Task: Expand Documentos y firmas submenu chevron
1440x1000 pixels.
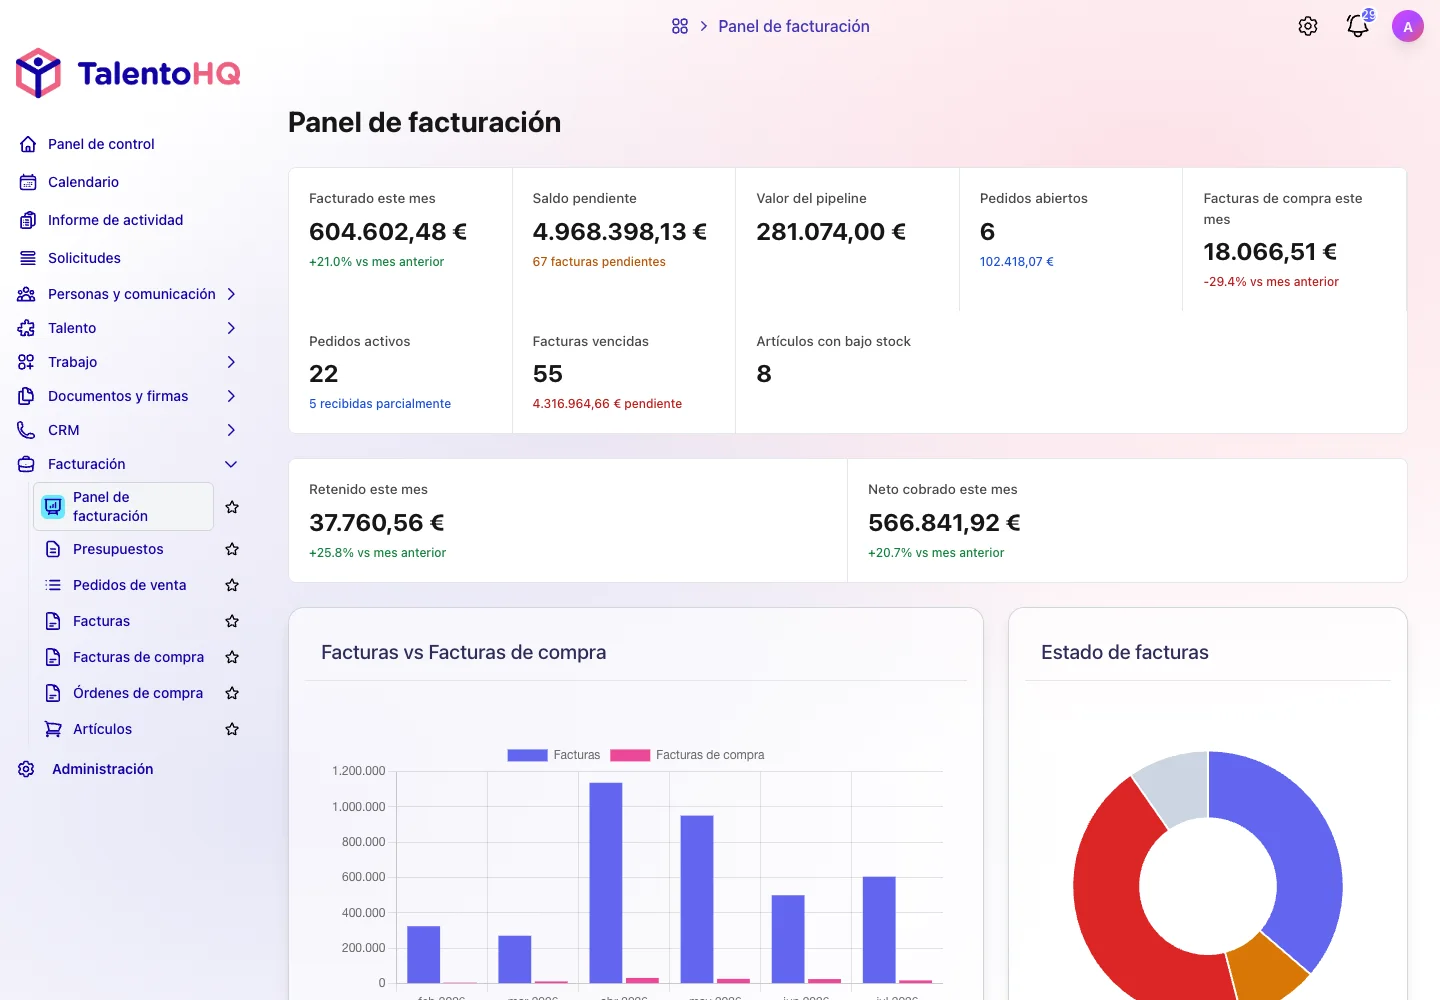Action: click(231, 396)
